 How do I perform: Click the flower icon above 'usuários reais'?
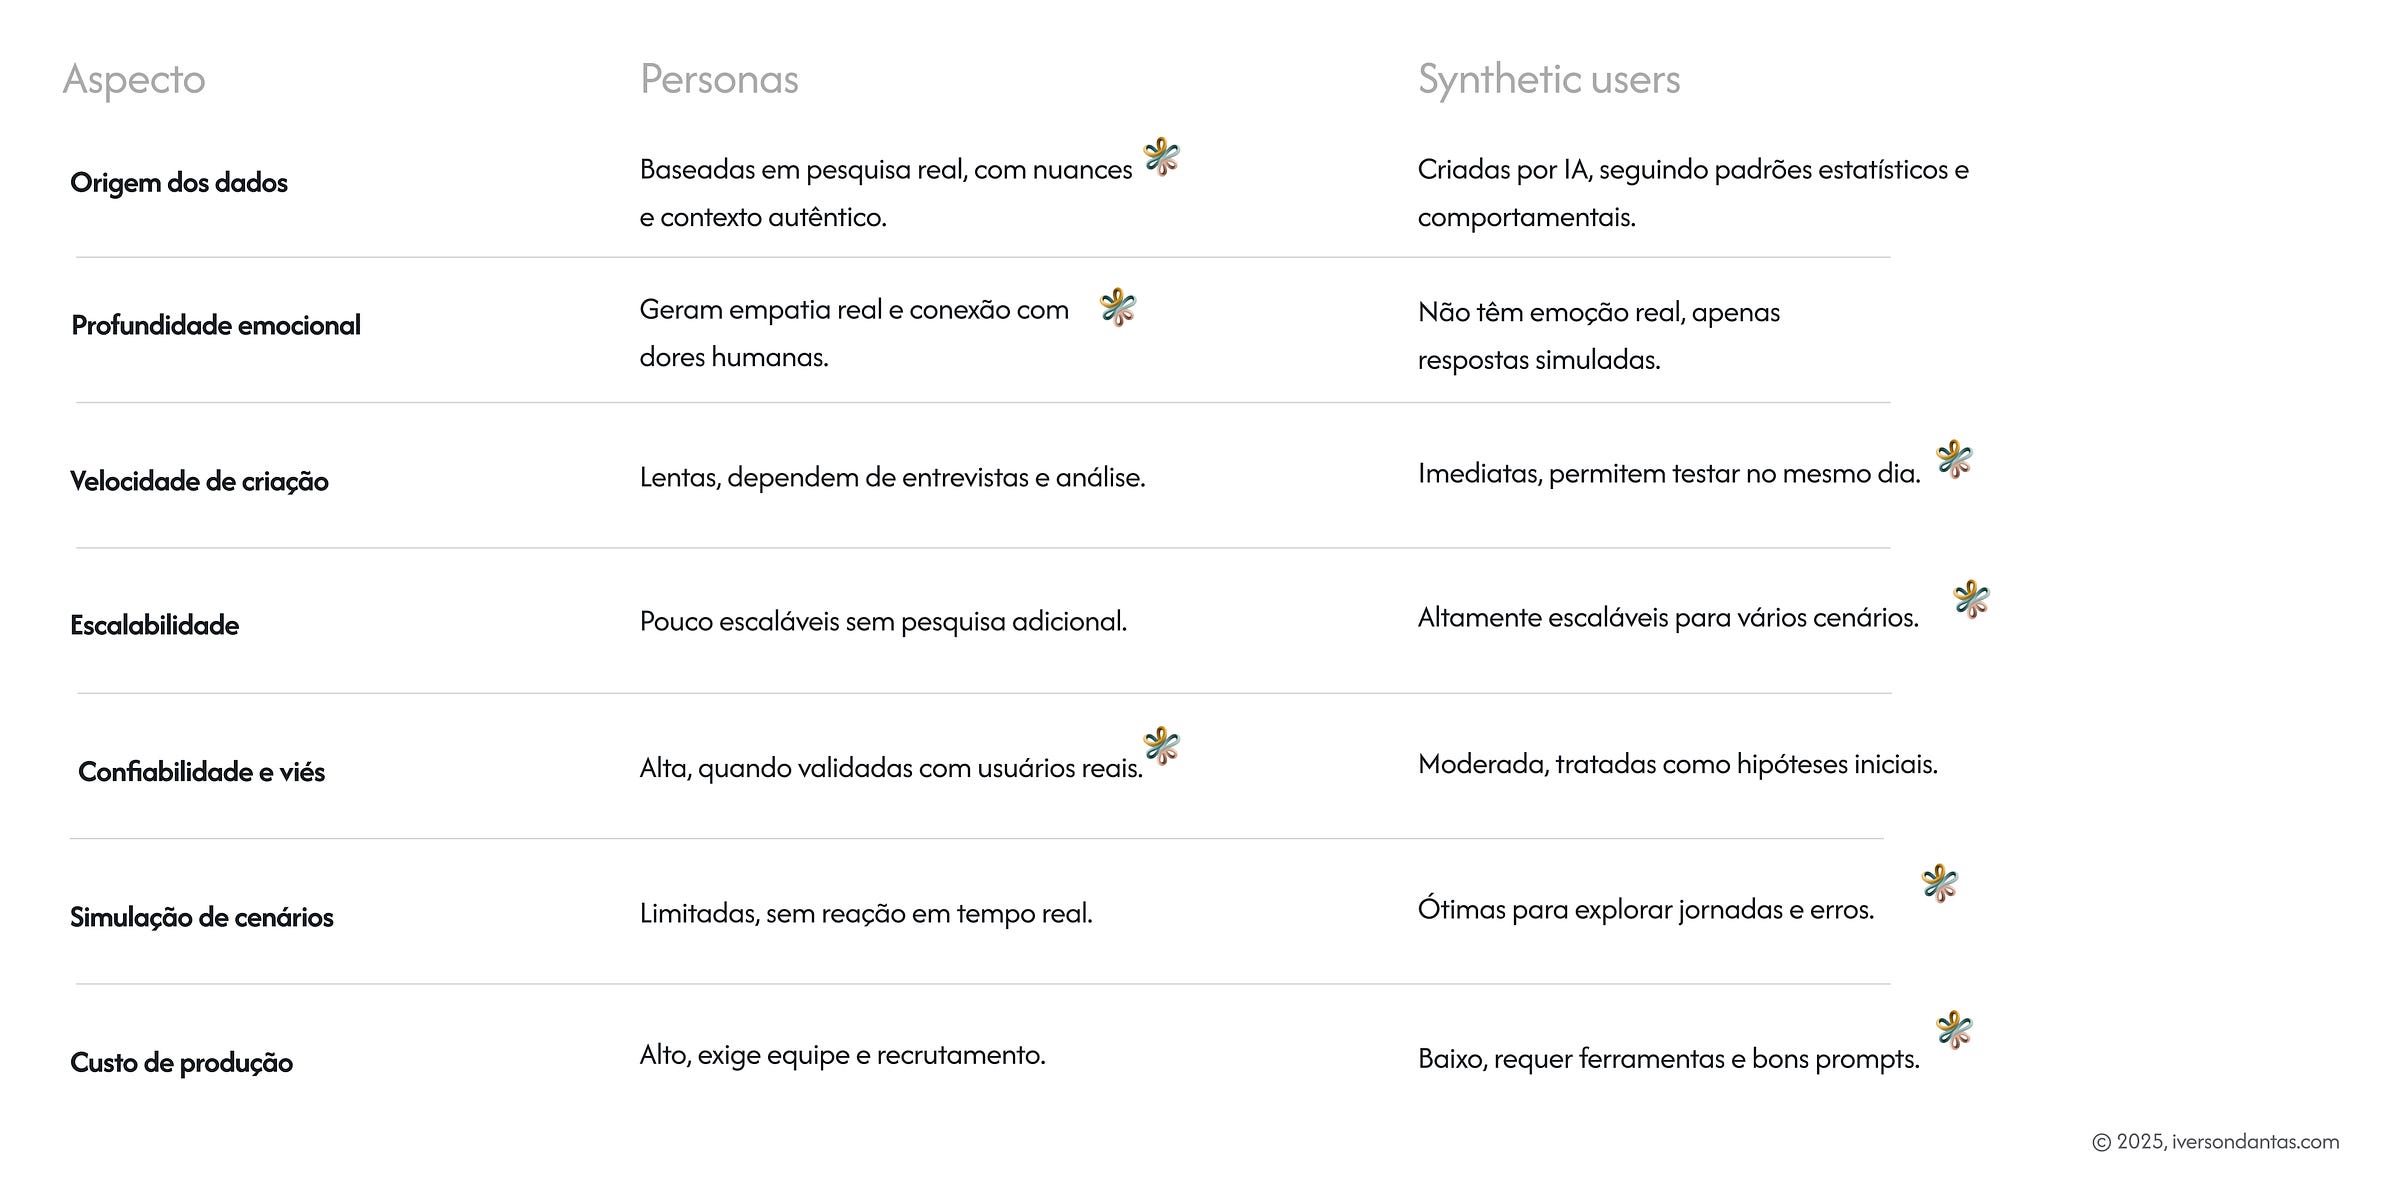(1161, 746)
